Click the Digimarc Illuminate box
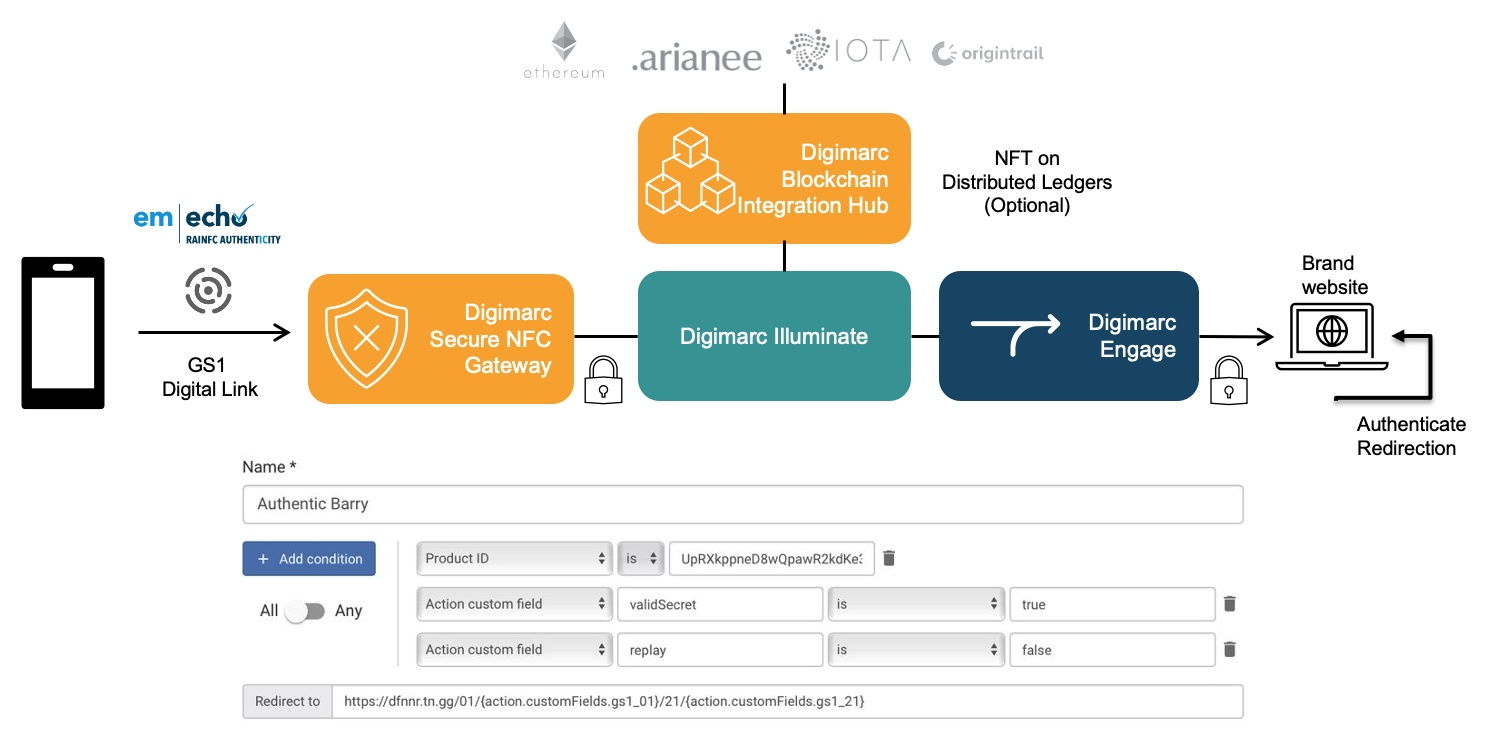Image resolution: width=1508 pixels, height=744 pixels. (774, 336)
